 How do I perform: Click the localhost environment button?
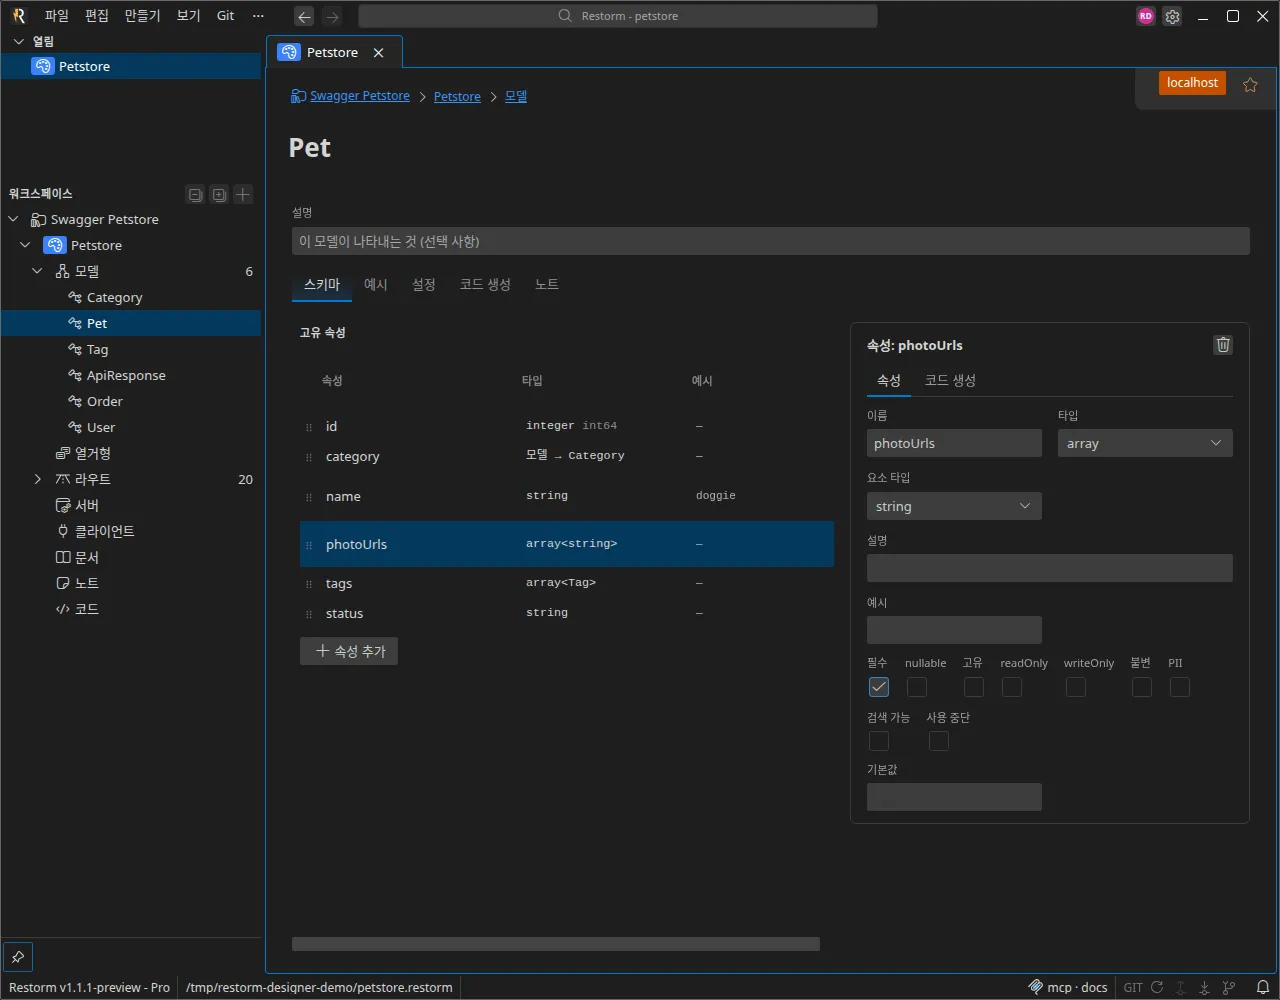(1192, 83)
